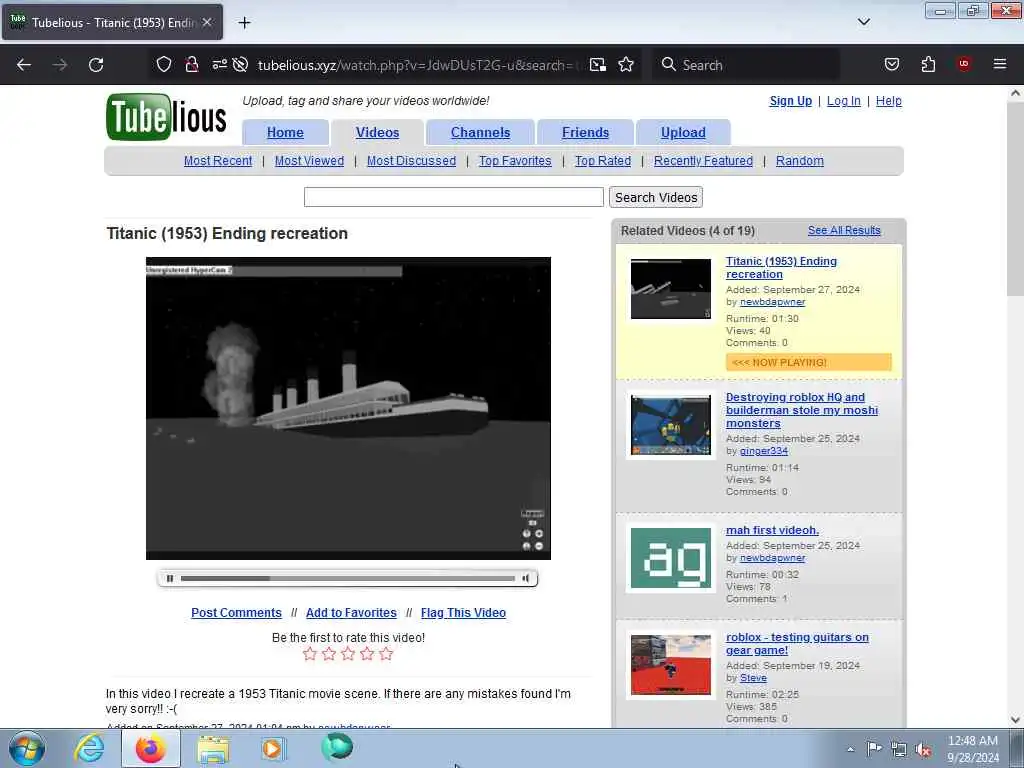
Task: Open roblox testing guitars video title link
Action: tap(797, 643)
